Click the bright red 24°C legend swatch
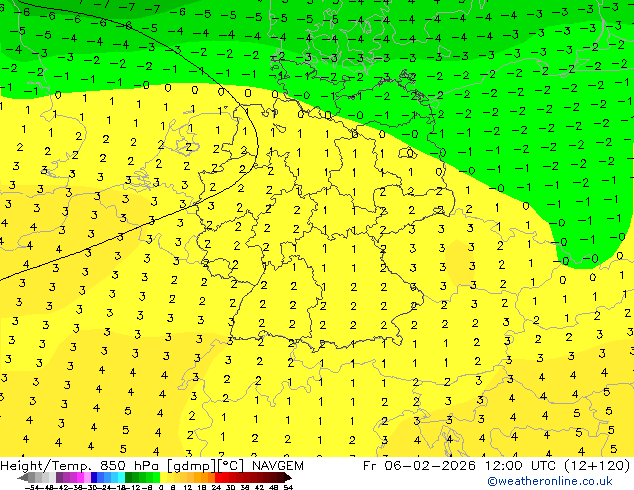Image resolution: width=634 pixels, height=490 pixels. [218, 477]
